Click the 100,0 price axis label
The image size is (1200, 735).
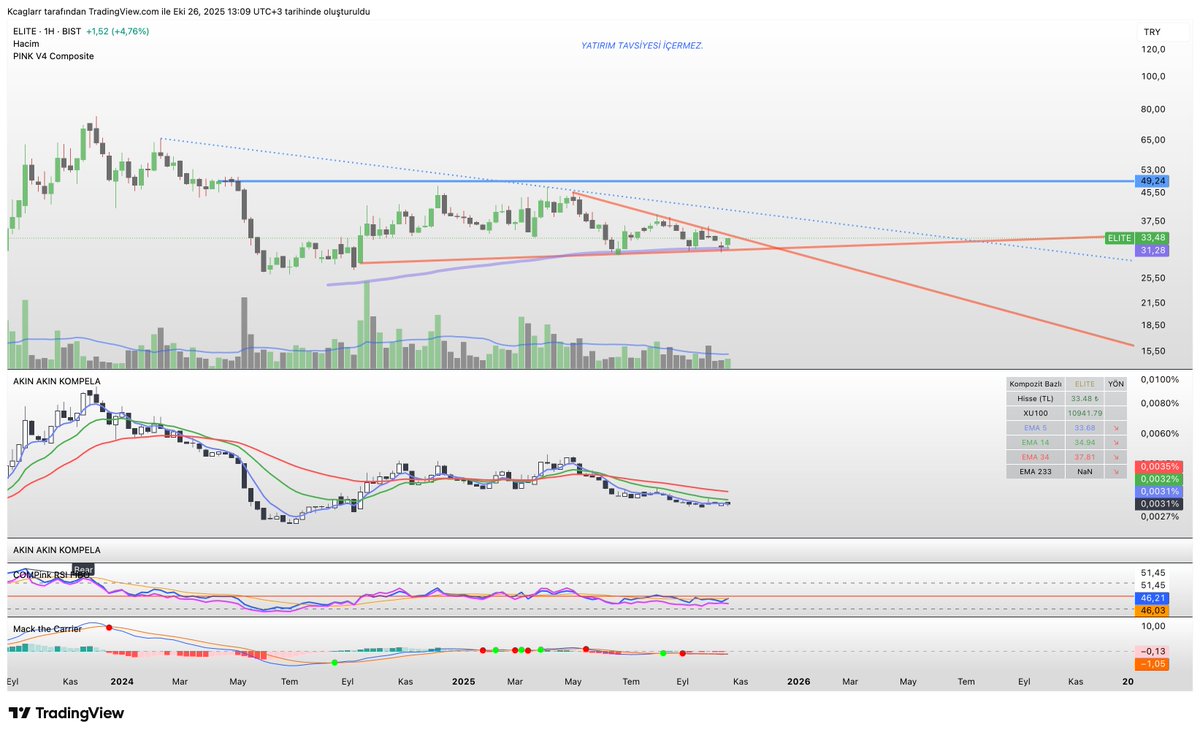[1153, 76]
